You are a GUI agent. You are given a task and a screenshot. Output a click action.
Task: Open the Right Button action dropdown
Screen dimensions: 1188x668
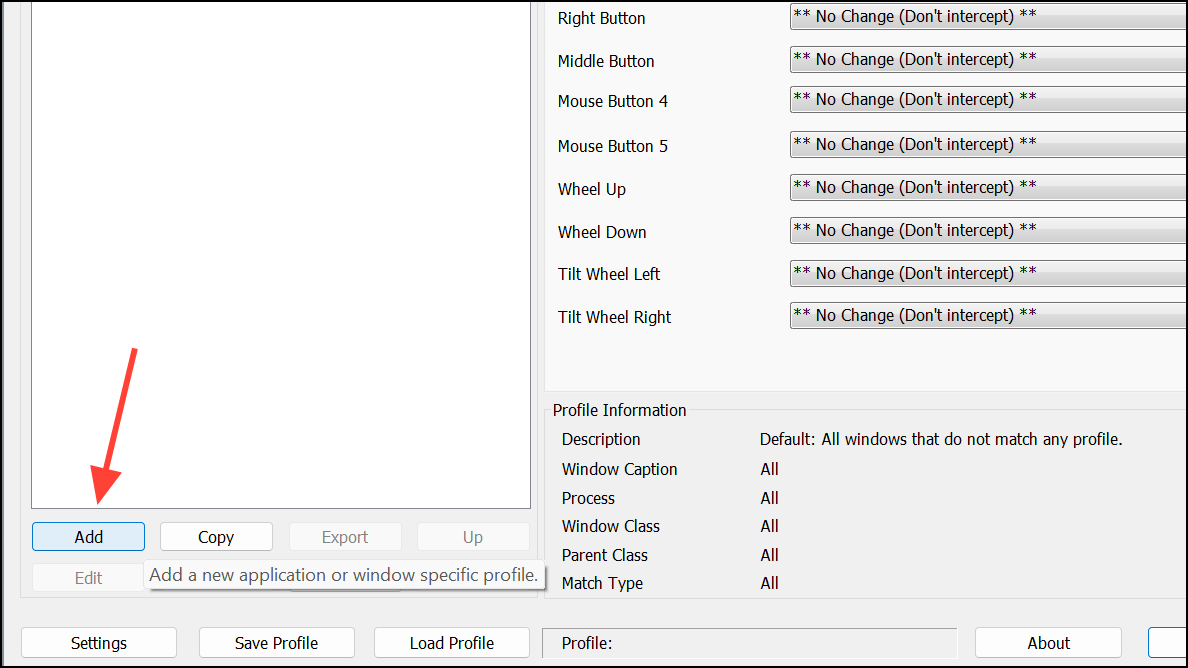tap(988, 17)
